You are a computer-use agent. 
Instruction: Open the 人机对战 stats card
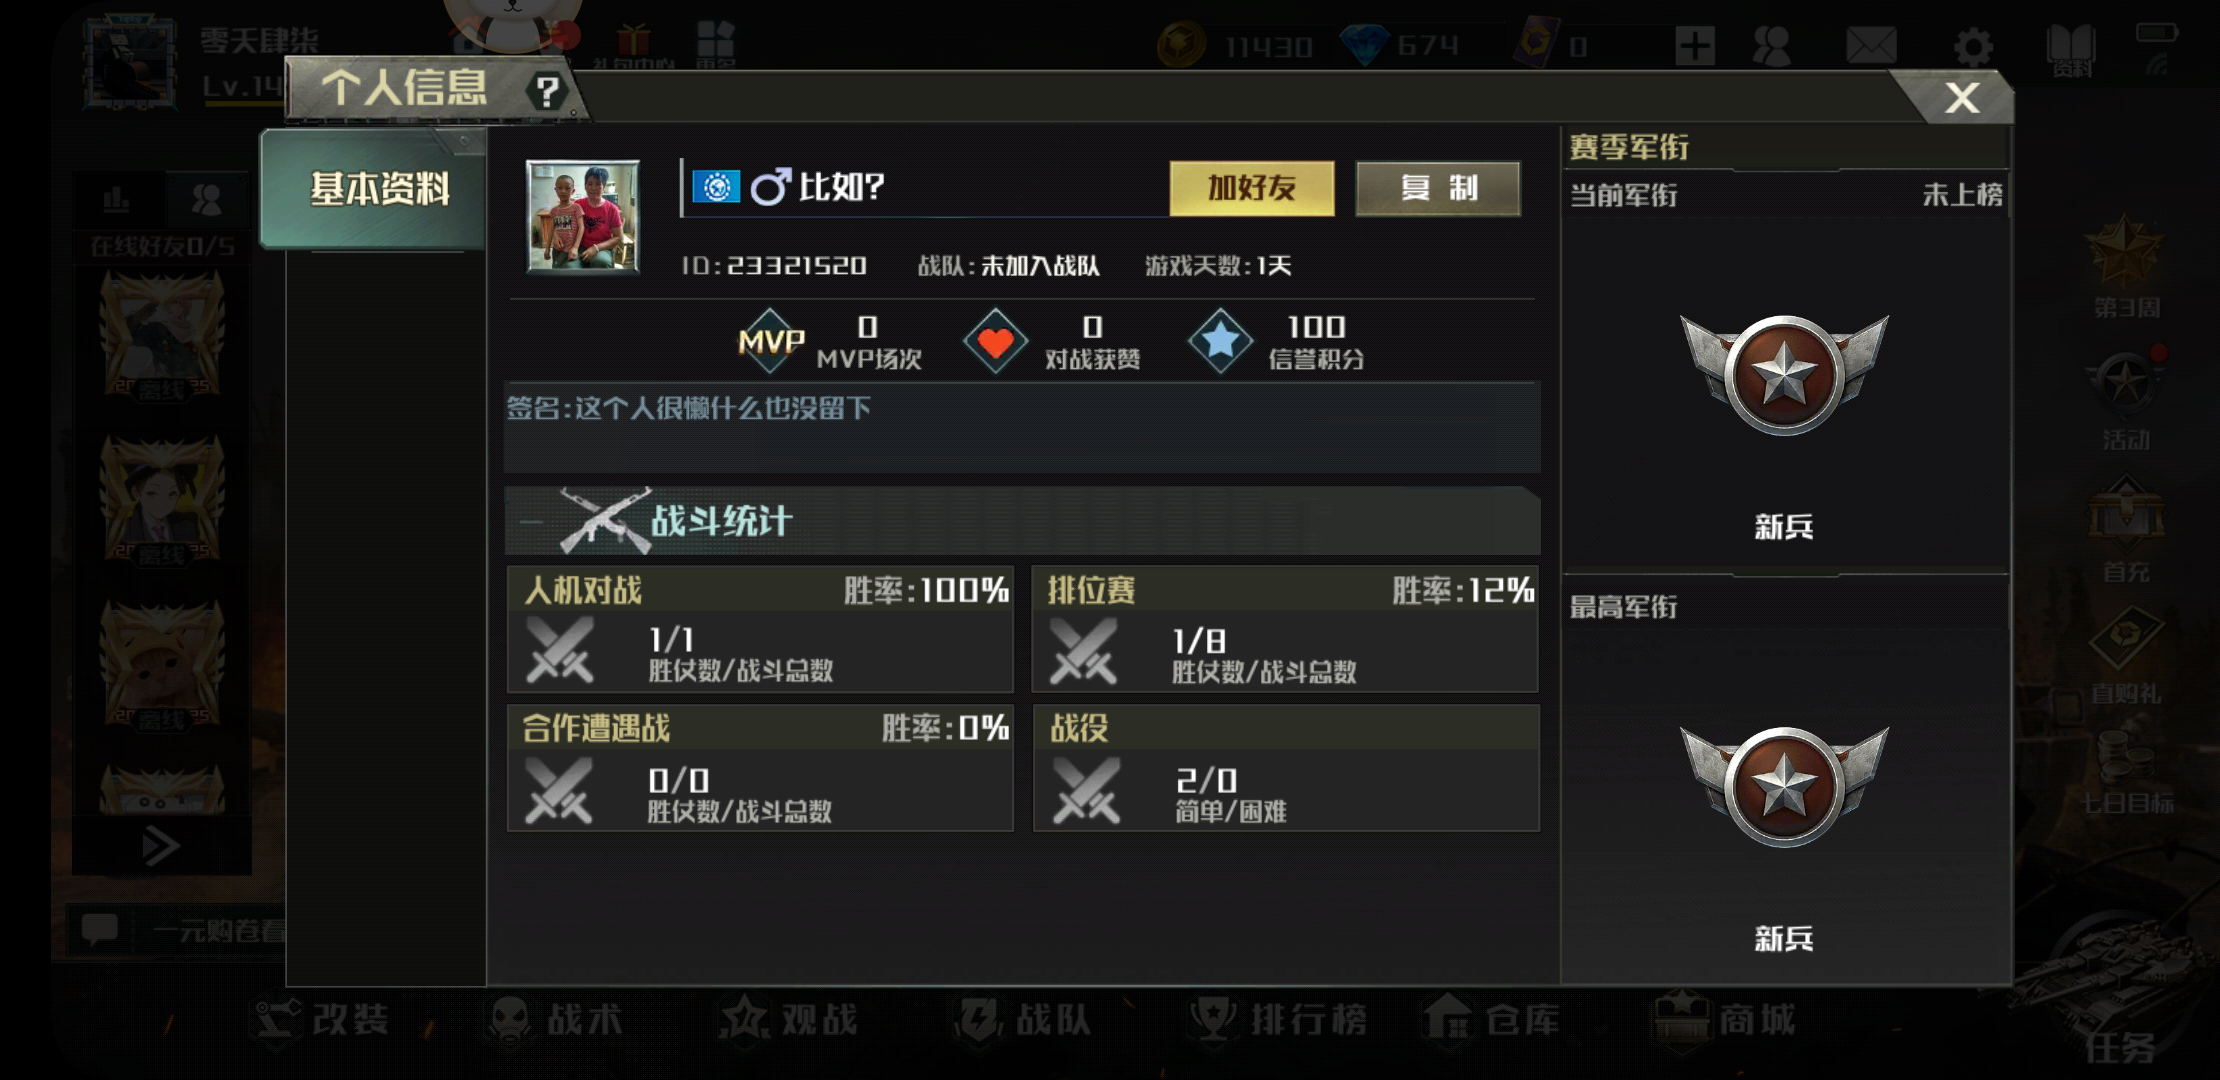point(760,629)
